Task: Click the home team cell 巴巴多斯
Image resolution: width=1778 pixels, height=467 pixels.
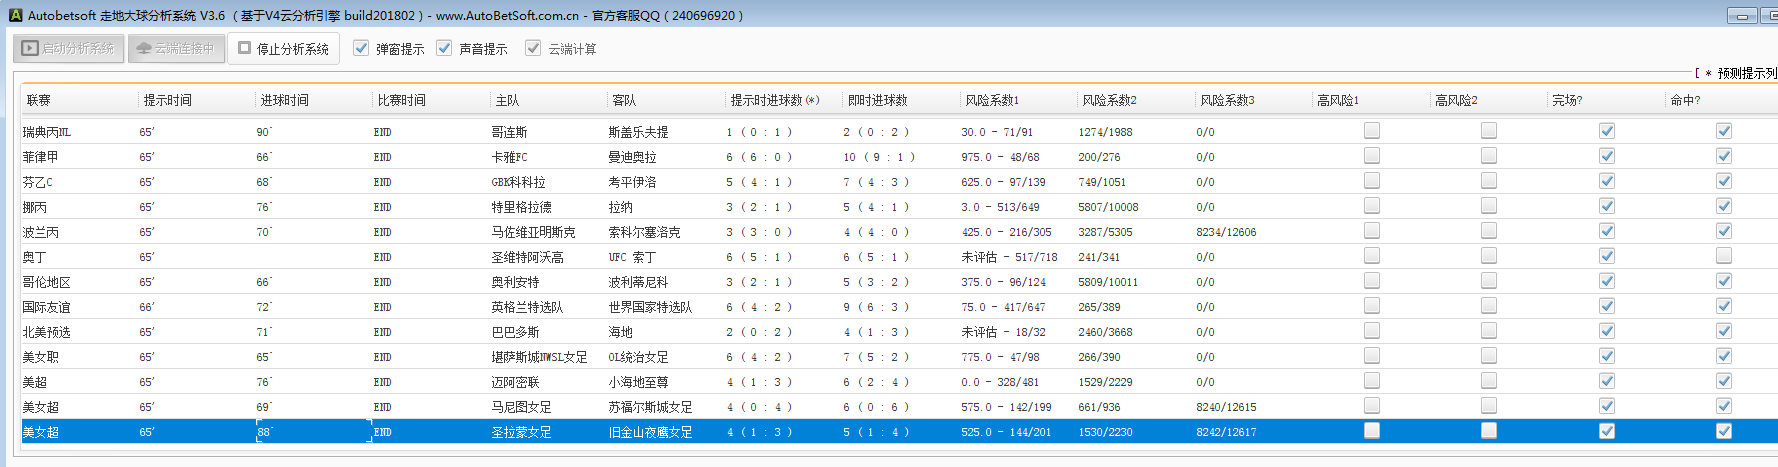Action: coord(515,332)
